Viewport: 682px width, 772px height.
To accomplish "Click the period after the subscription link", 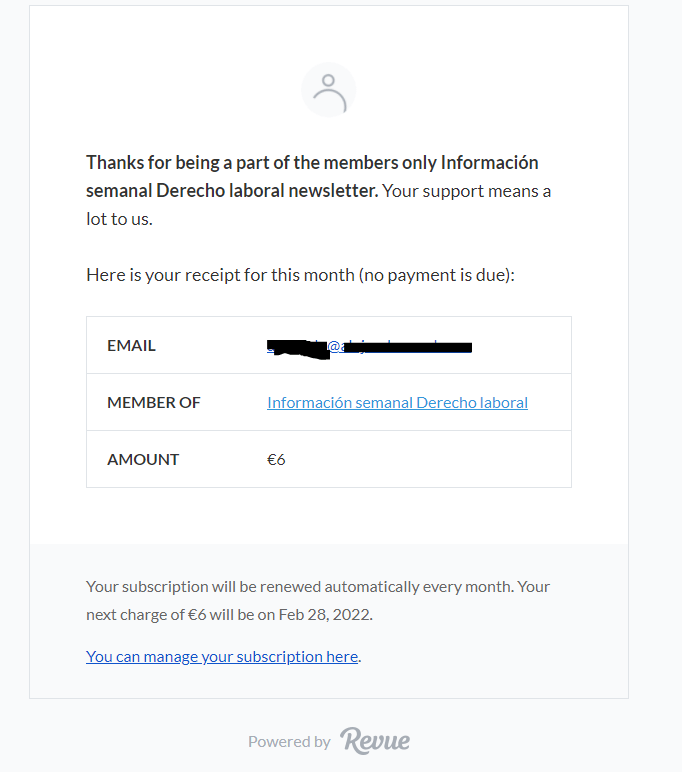I will 360,658.
